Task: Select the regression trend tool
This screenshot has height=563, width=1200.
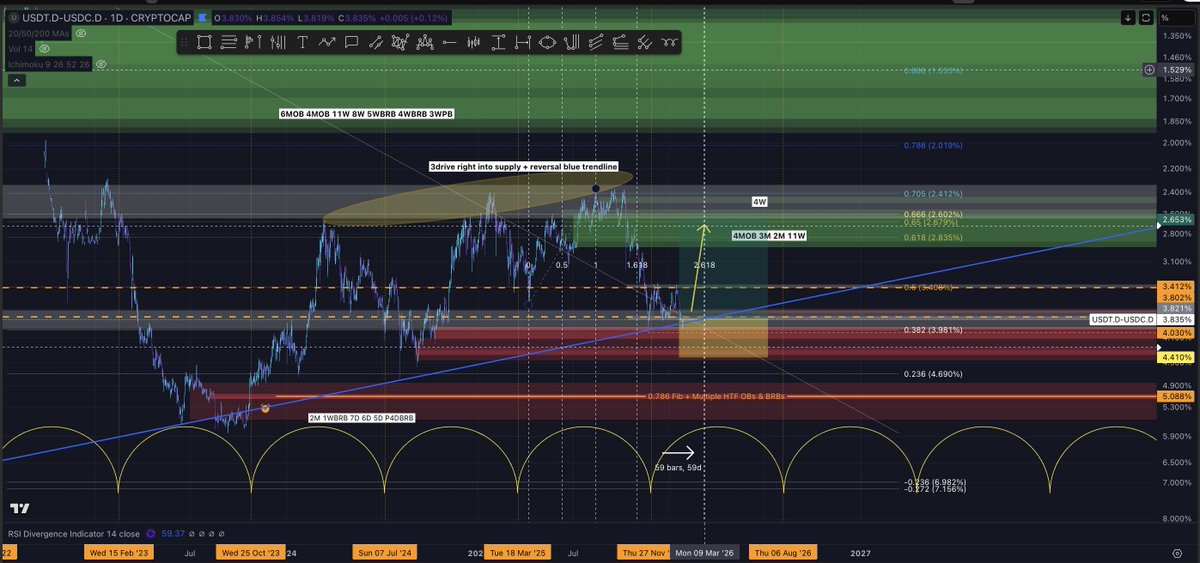Action: (645, 42)
